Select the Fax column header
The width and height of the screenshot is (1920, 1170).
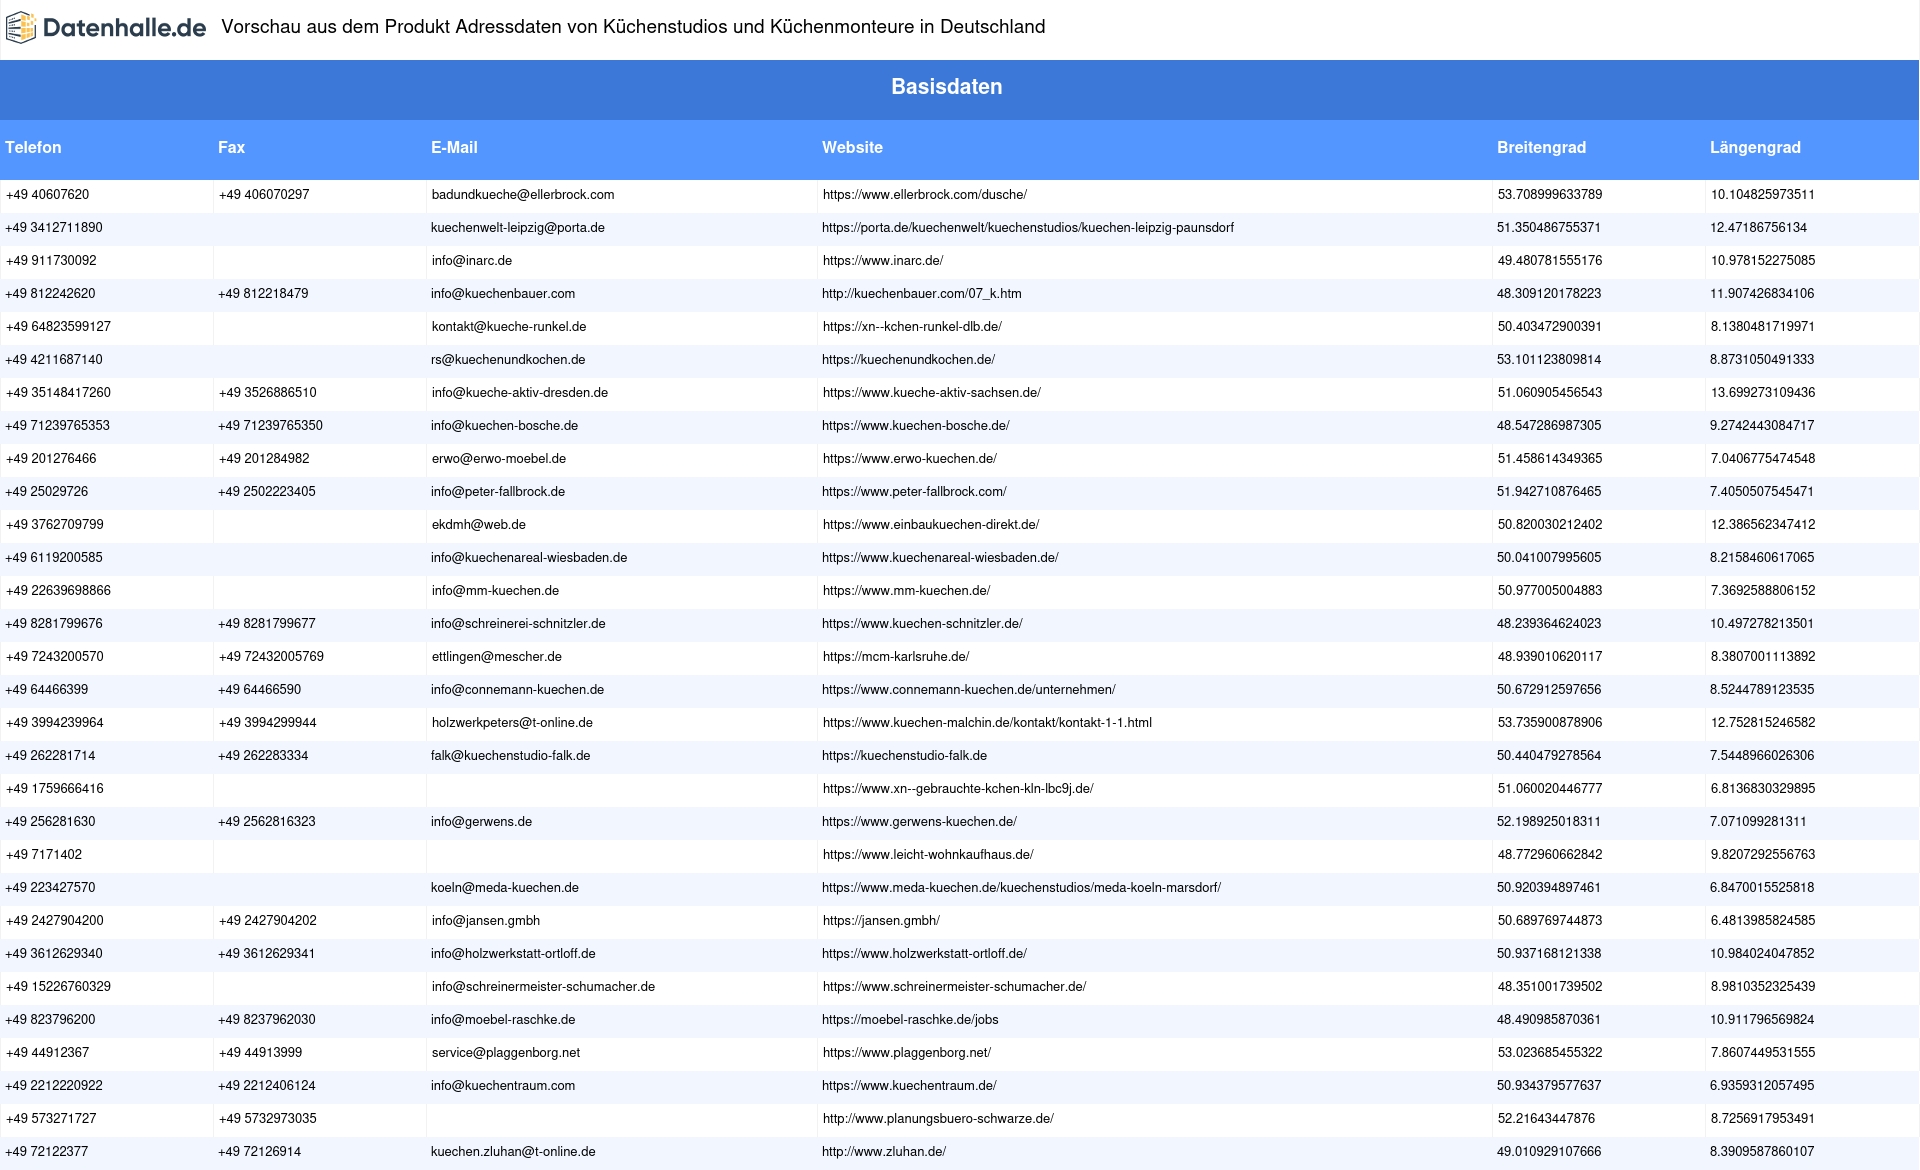click(231, 147)
